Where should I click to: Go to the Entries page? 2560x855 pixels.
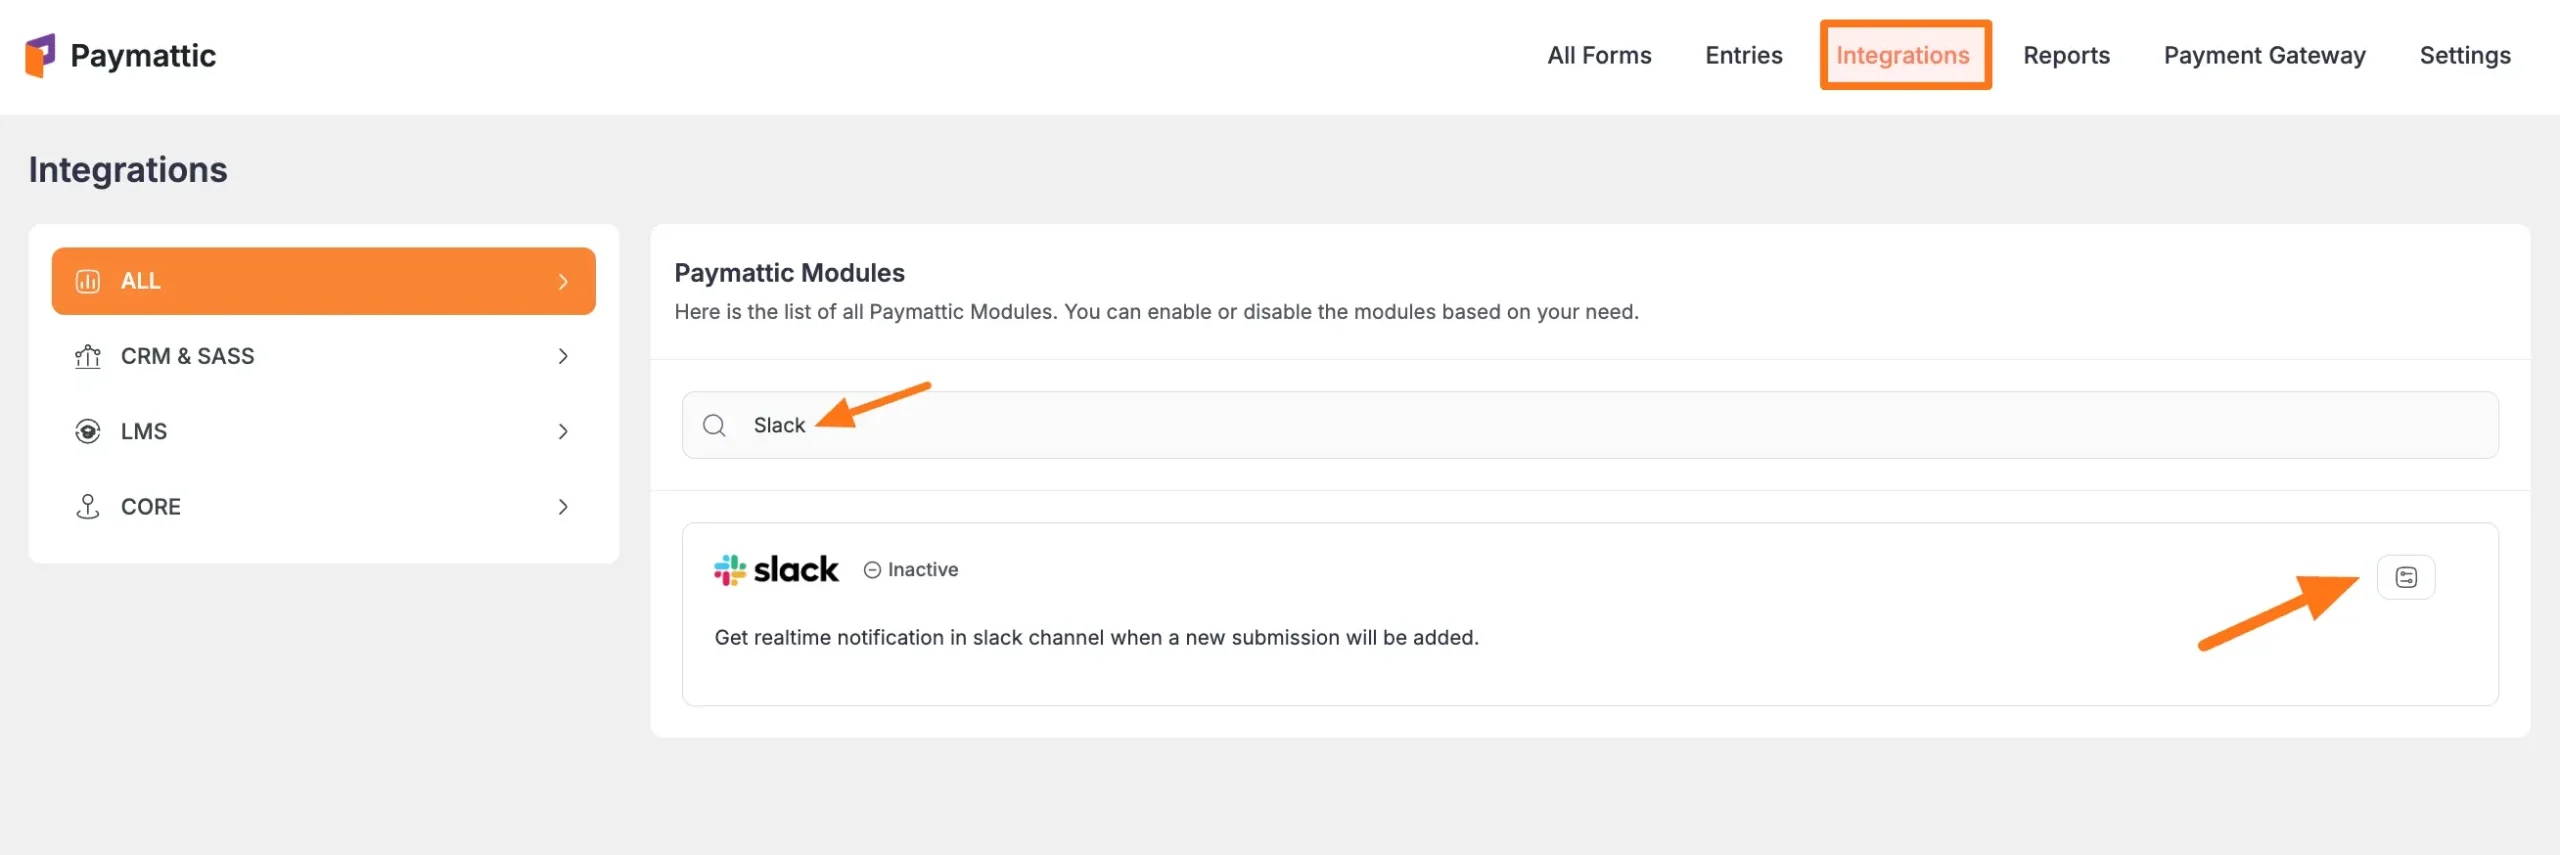(x=1743, y=56)
